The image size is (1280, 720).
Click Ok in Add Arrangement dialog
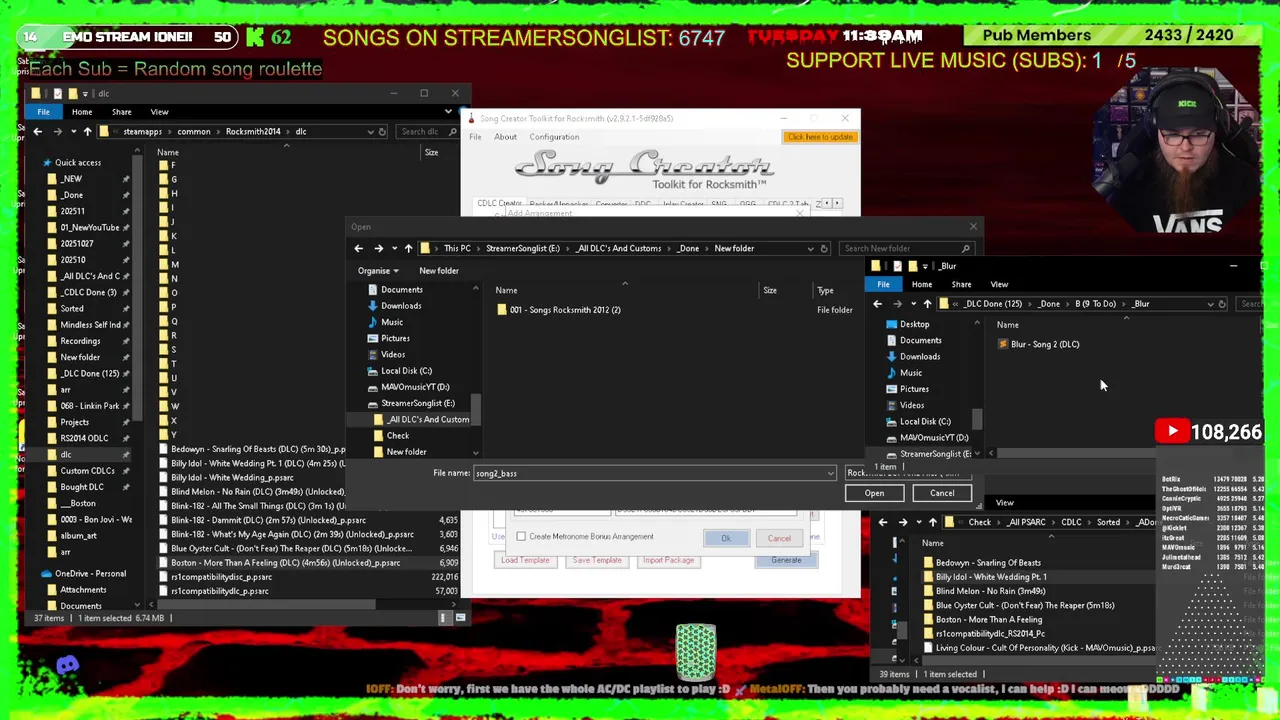click(726, 538)
